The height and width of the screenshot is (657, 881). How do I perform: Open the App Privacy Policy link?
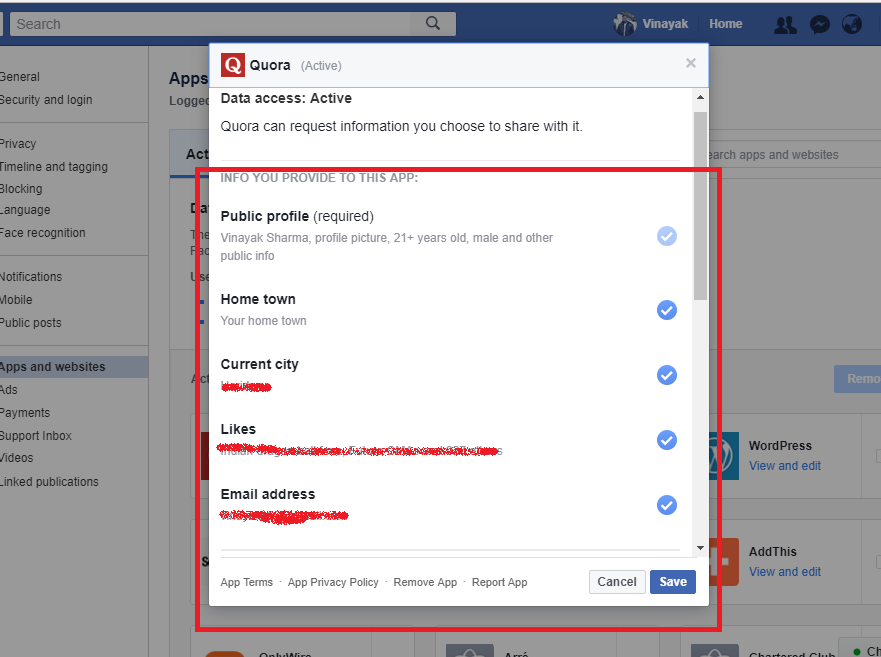click(333, 582)
